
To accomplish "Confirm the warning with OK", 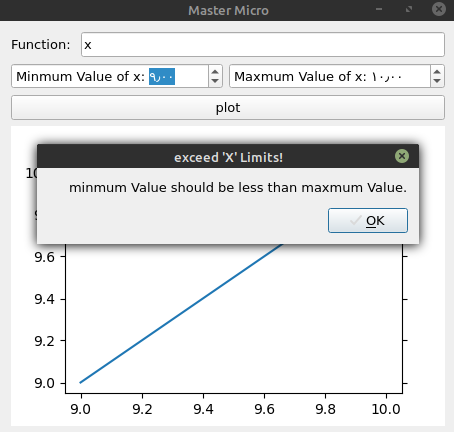I will 368,220.
